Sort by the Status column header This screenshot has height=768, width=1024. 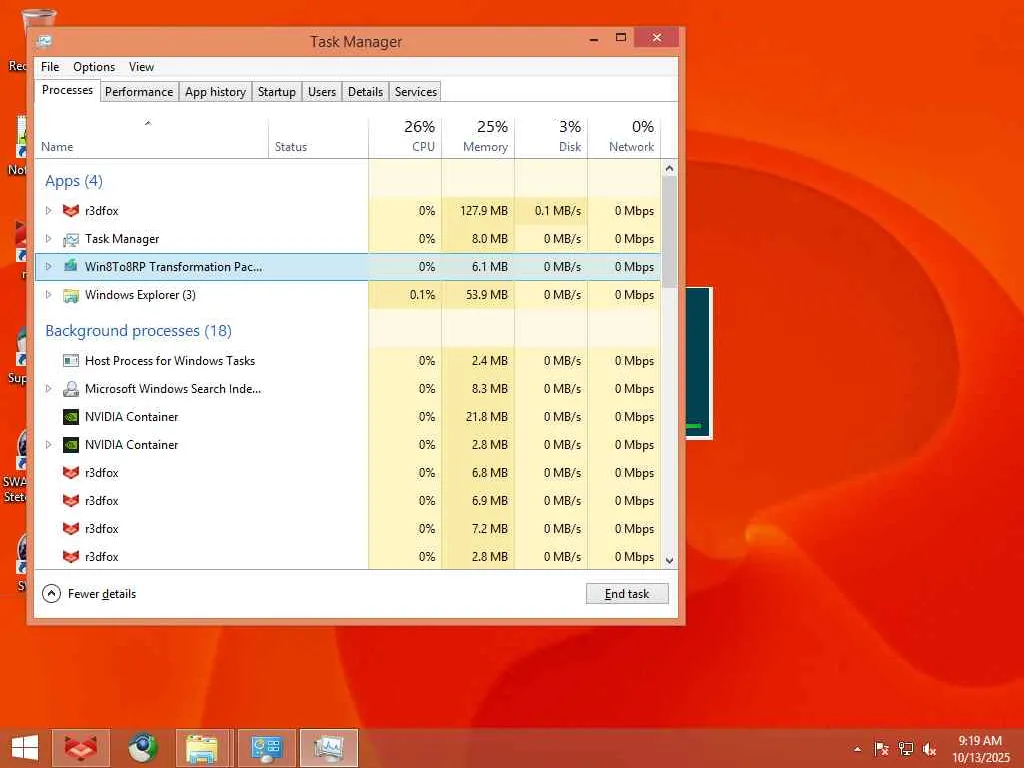pos(318,138)
